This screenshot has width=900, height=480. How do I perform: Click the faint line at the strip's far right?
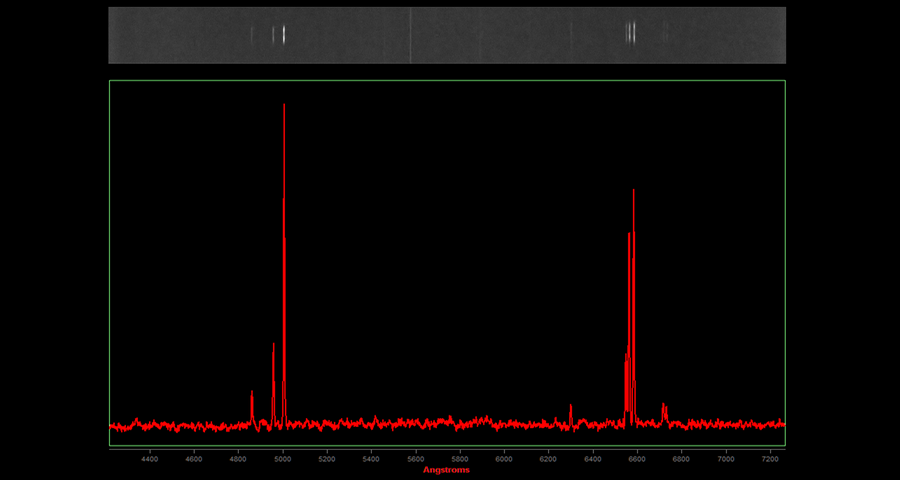coord(664,33)
